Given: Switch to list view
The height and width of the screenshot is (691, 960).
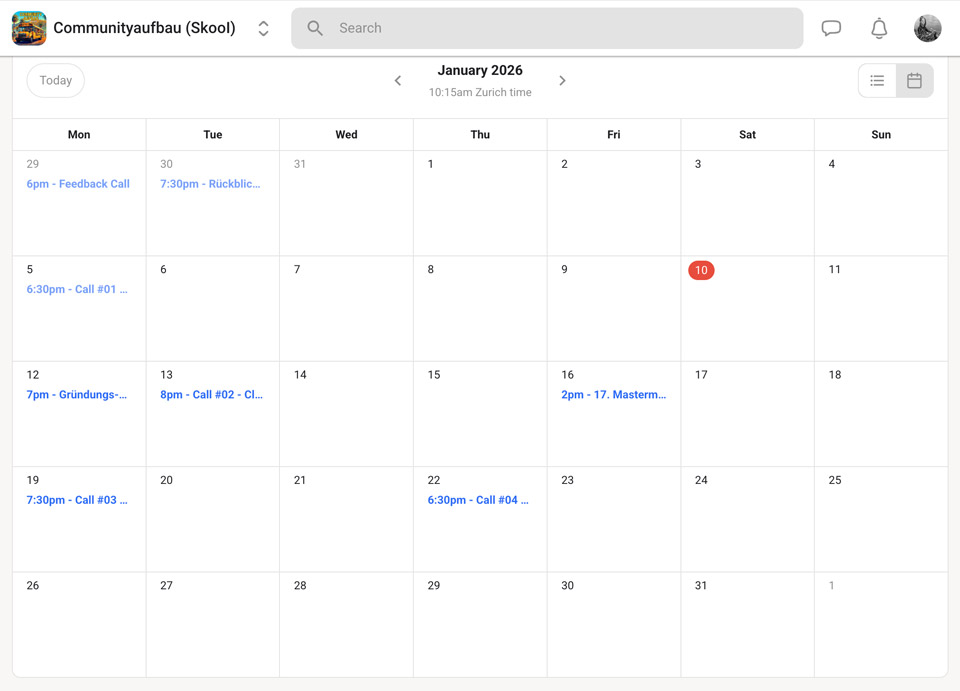Looking at the screenshot, I should [x=877, y=81].
